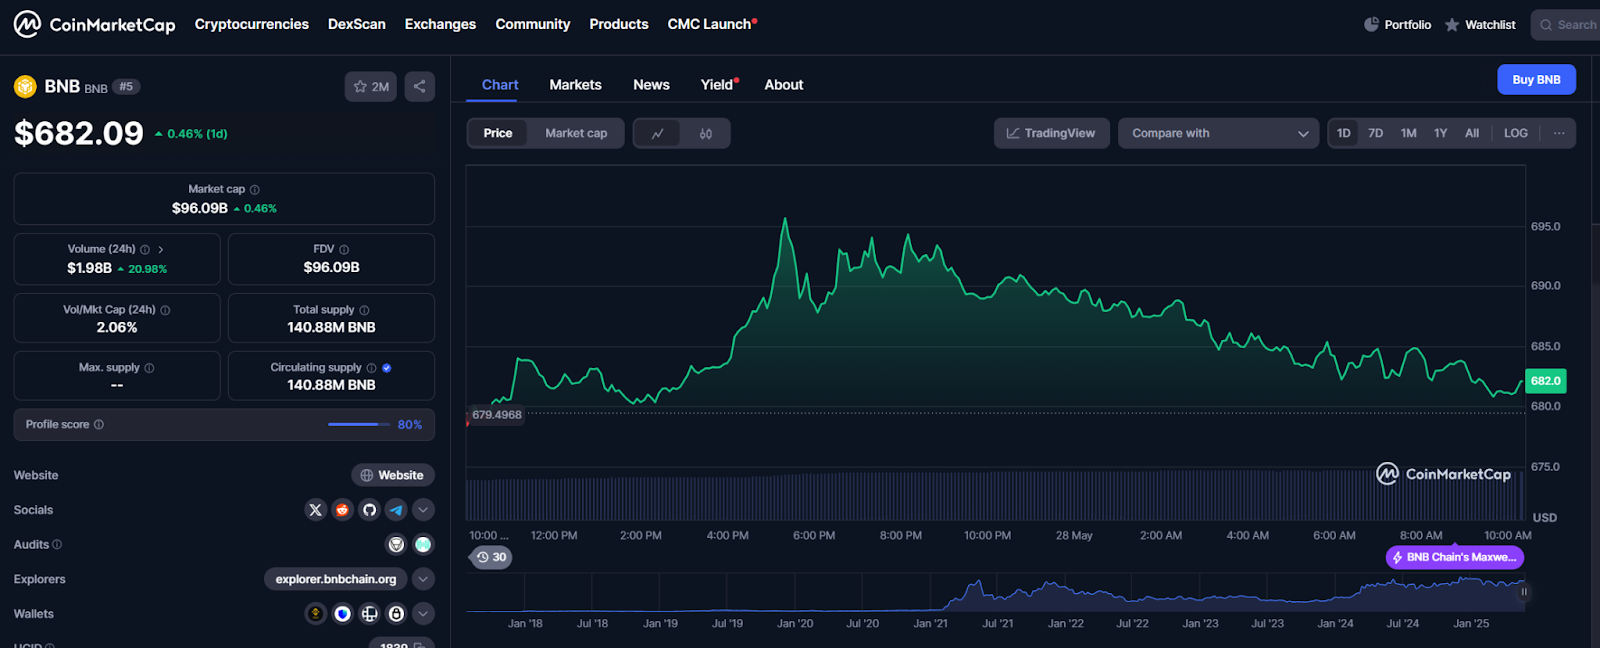Set chart range to 1D
Screen dimensions: 1600x648
(x=1344, y=133)
